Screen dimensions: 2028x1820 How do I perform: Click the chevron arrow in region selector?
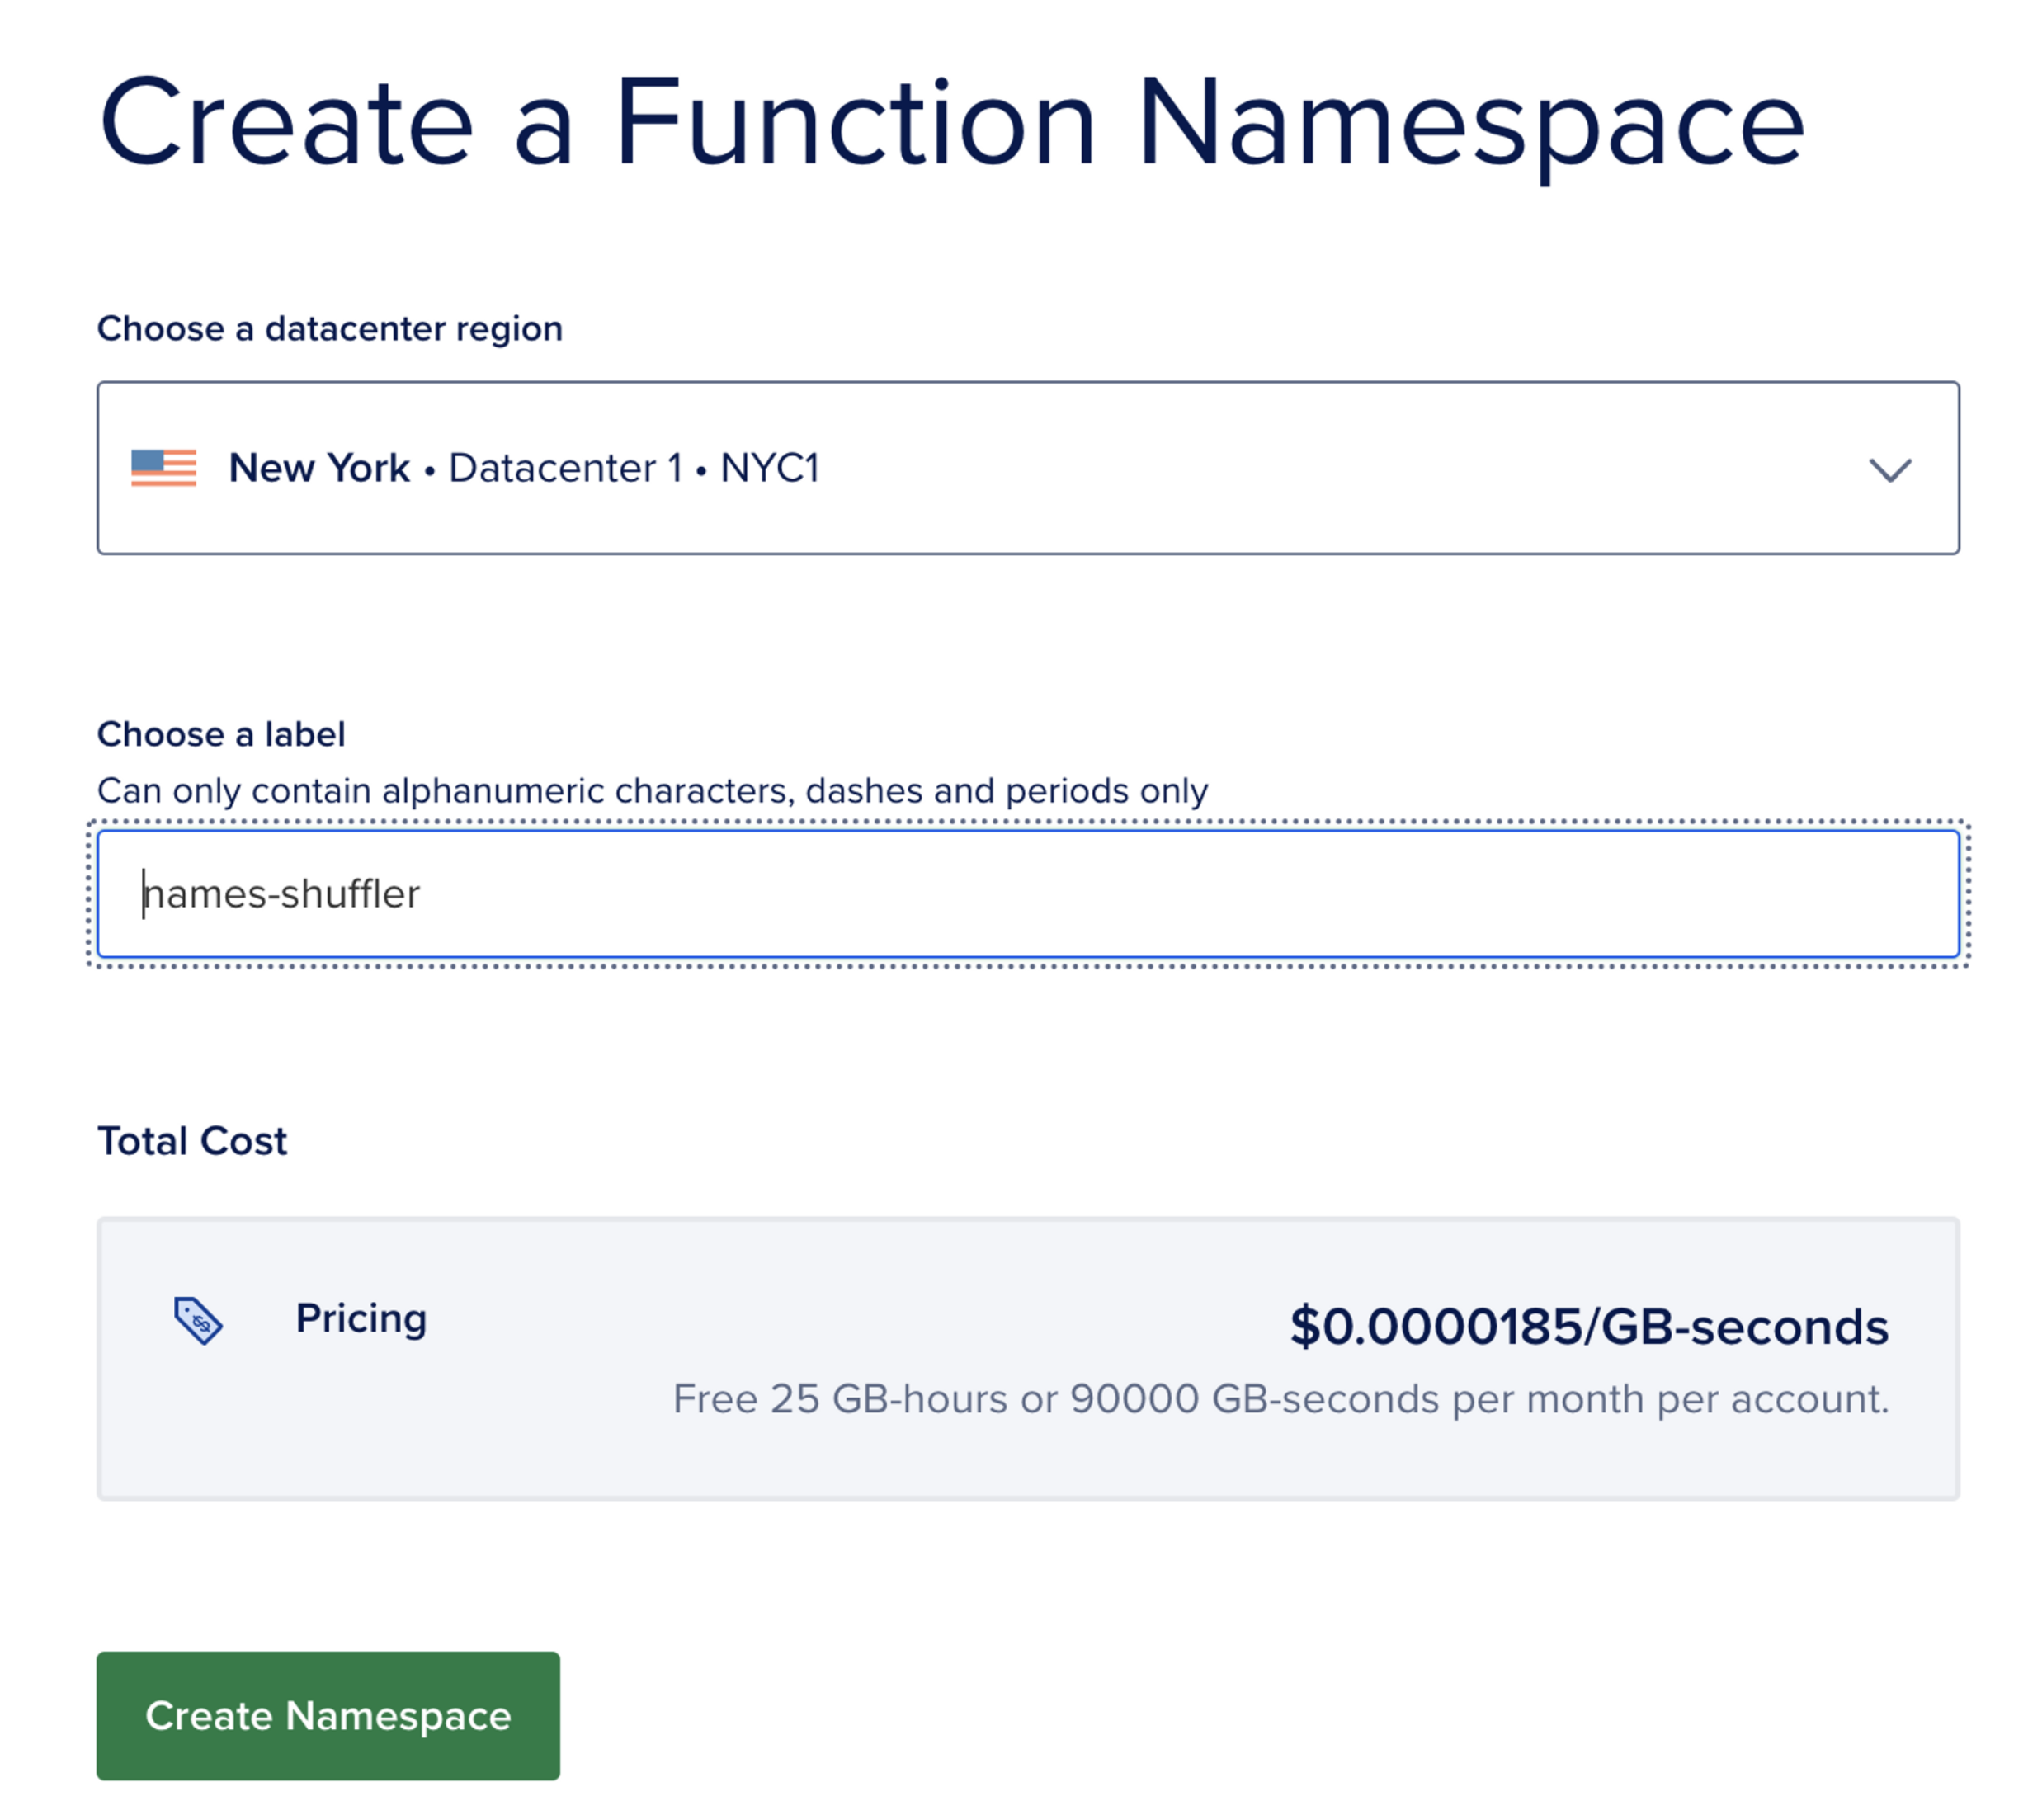tap(1889, 469)
